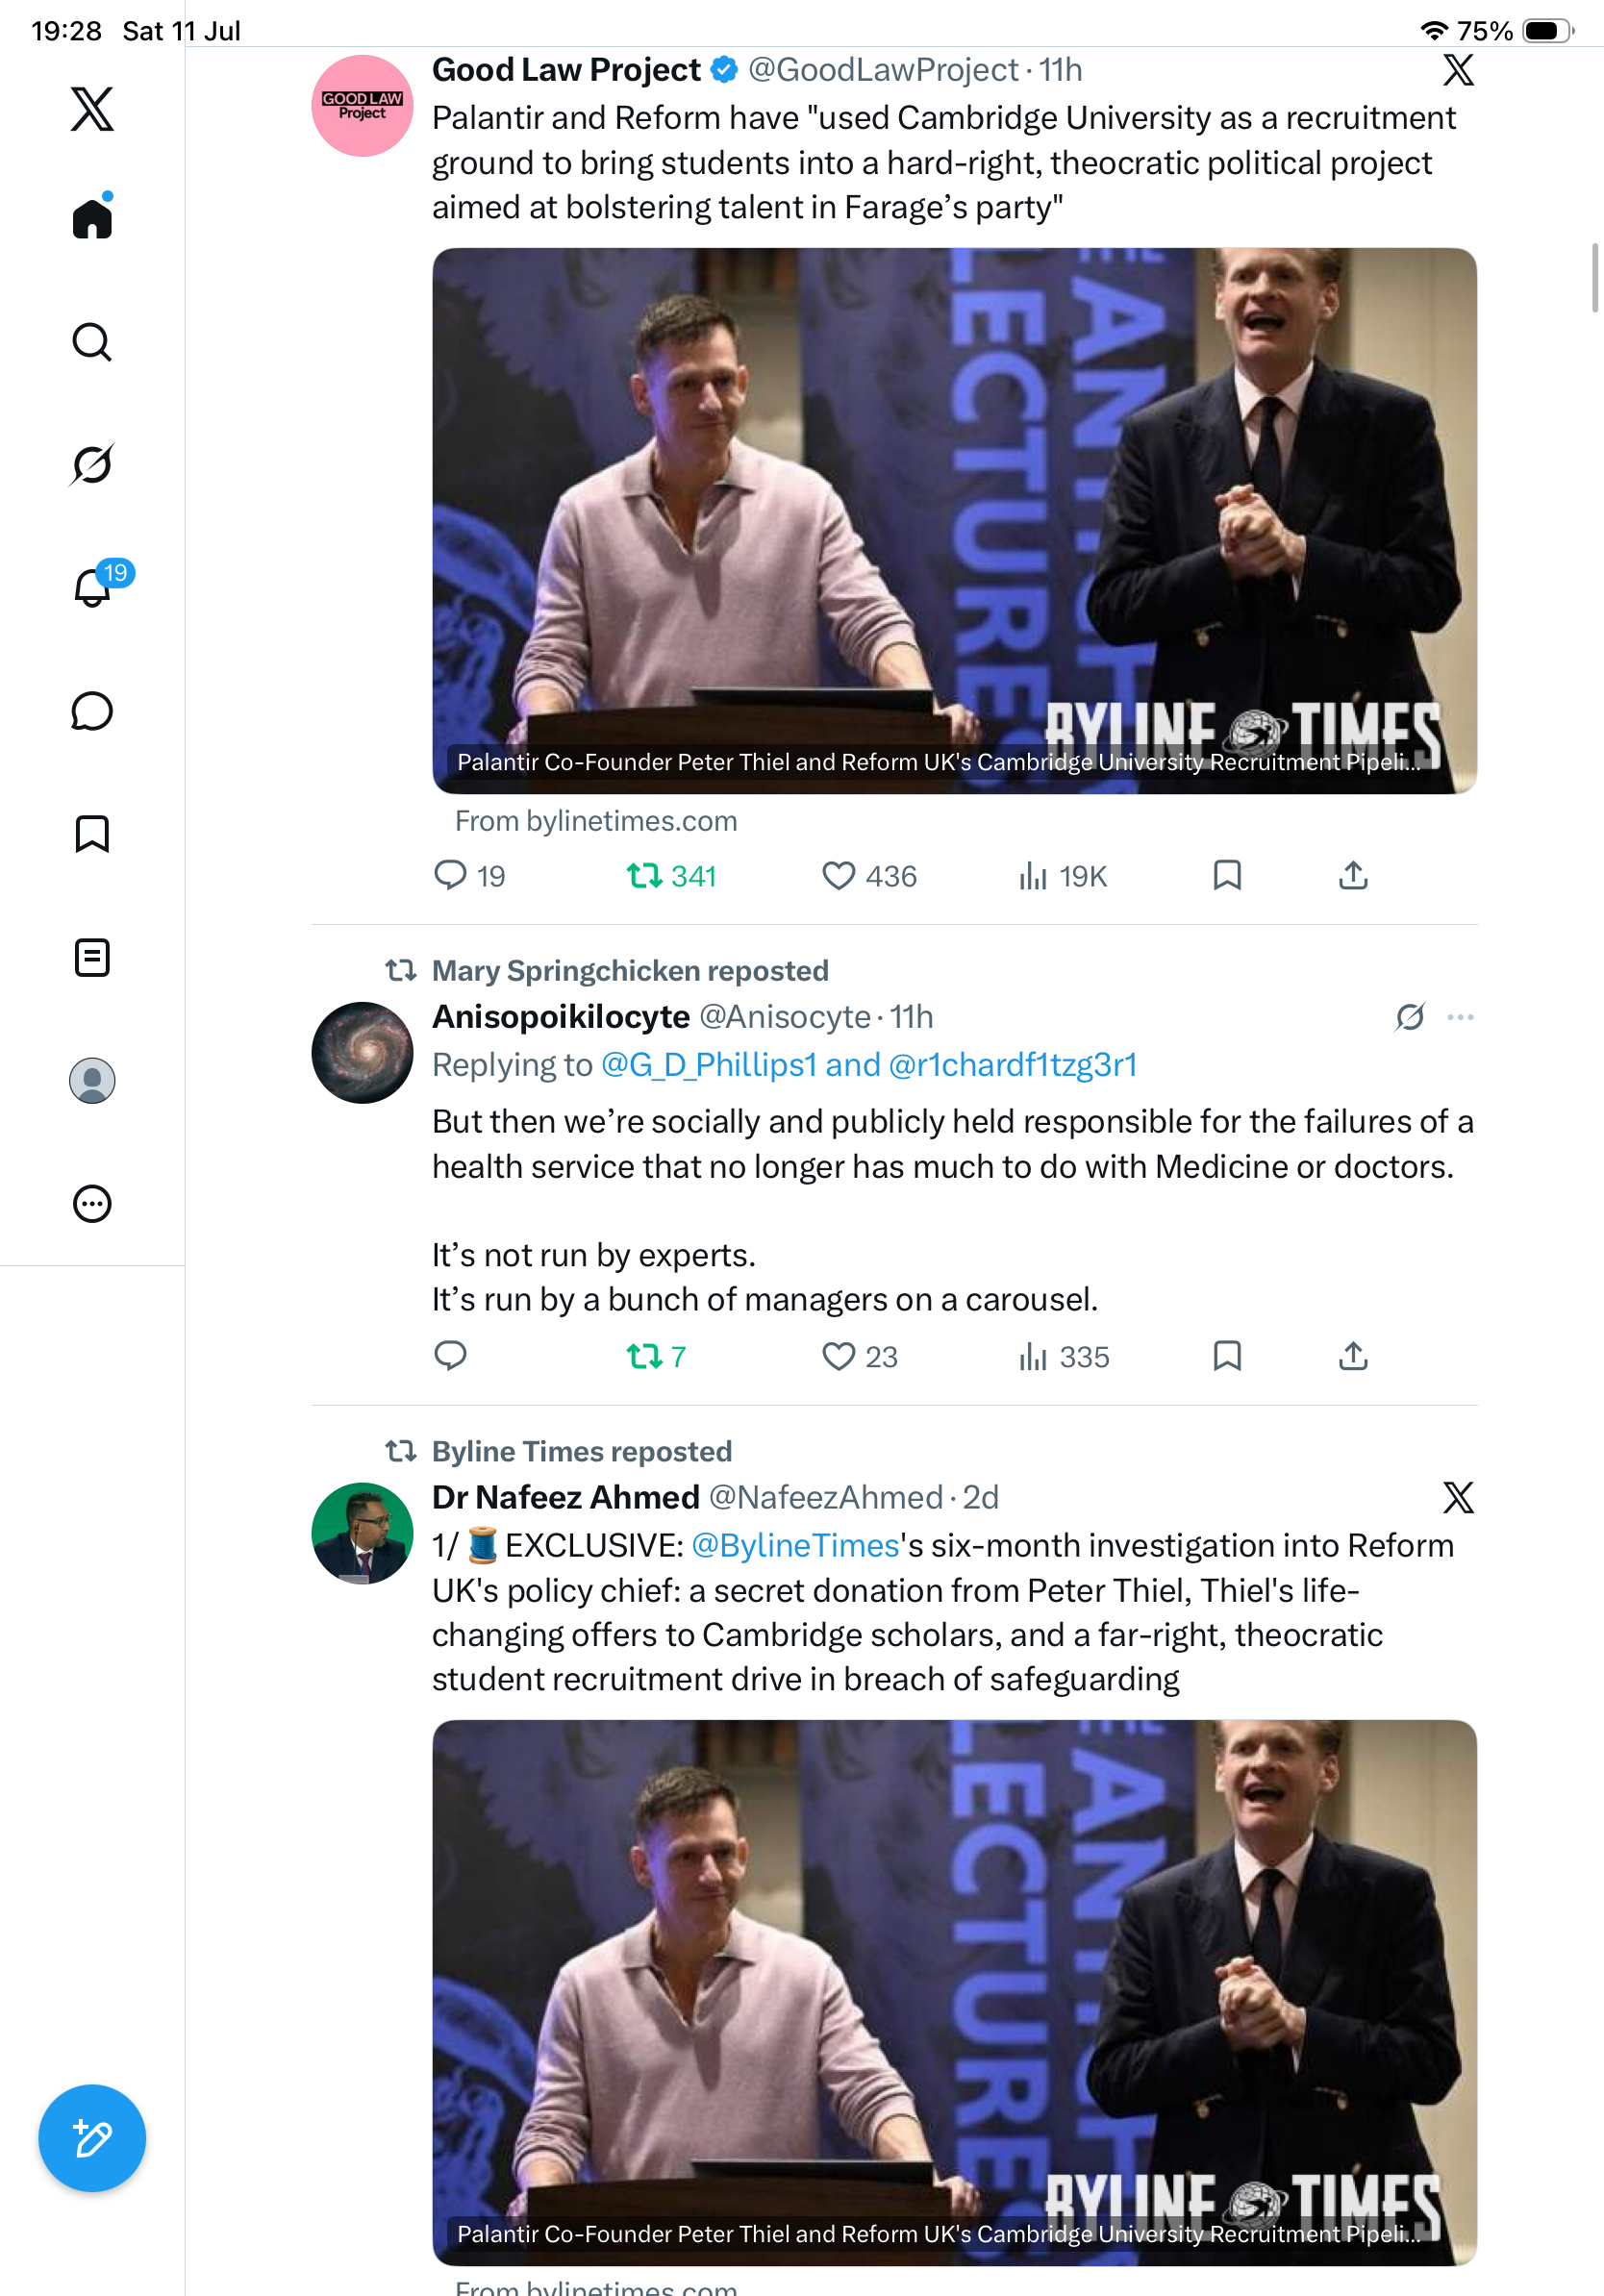Bookmark the Anisopoikilocyte reply
The height and width of the screenshot is (2296, 1604).
tap(1227, 1356)
